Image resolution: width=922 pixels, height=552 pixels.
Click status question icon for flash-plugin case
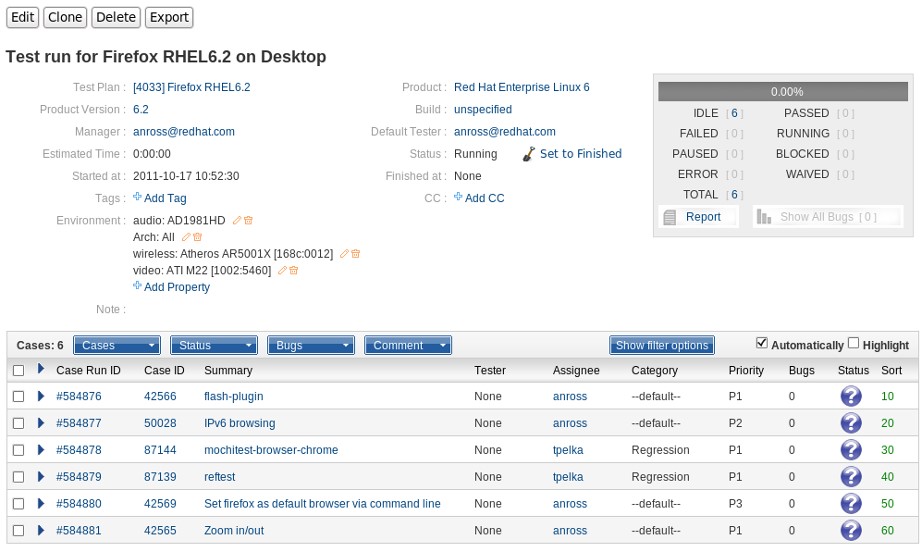pos(851,396)
